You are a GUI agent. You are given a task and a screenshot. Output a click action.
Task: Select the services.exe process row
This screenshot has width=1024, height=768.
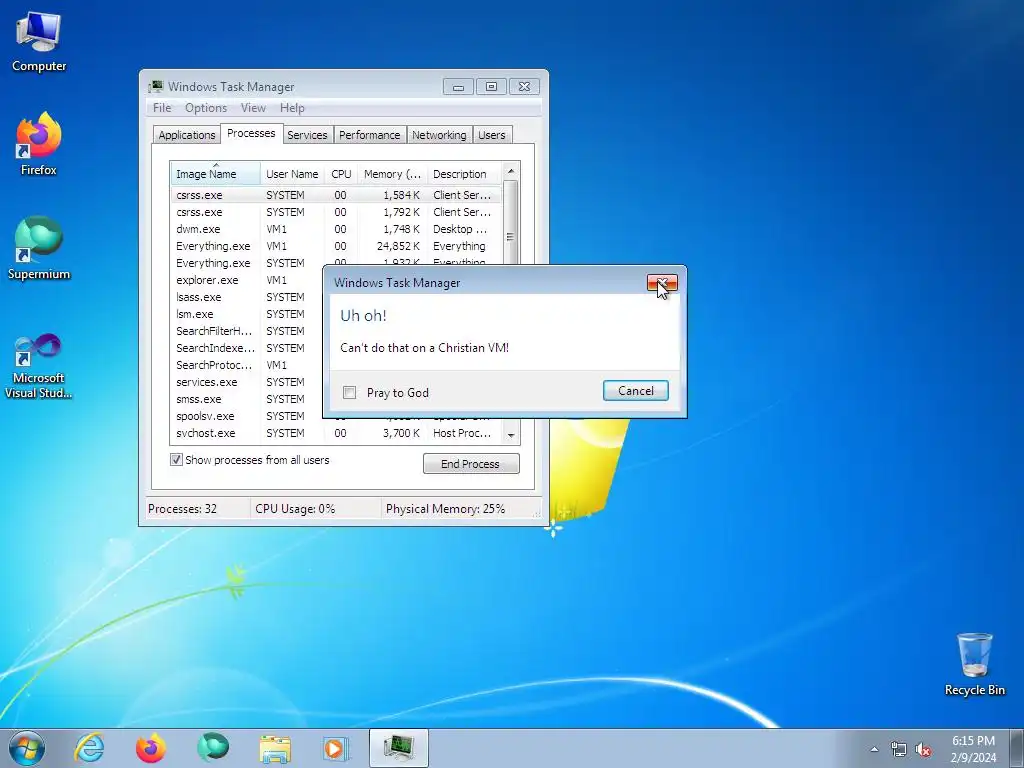pos(247,382)
